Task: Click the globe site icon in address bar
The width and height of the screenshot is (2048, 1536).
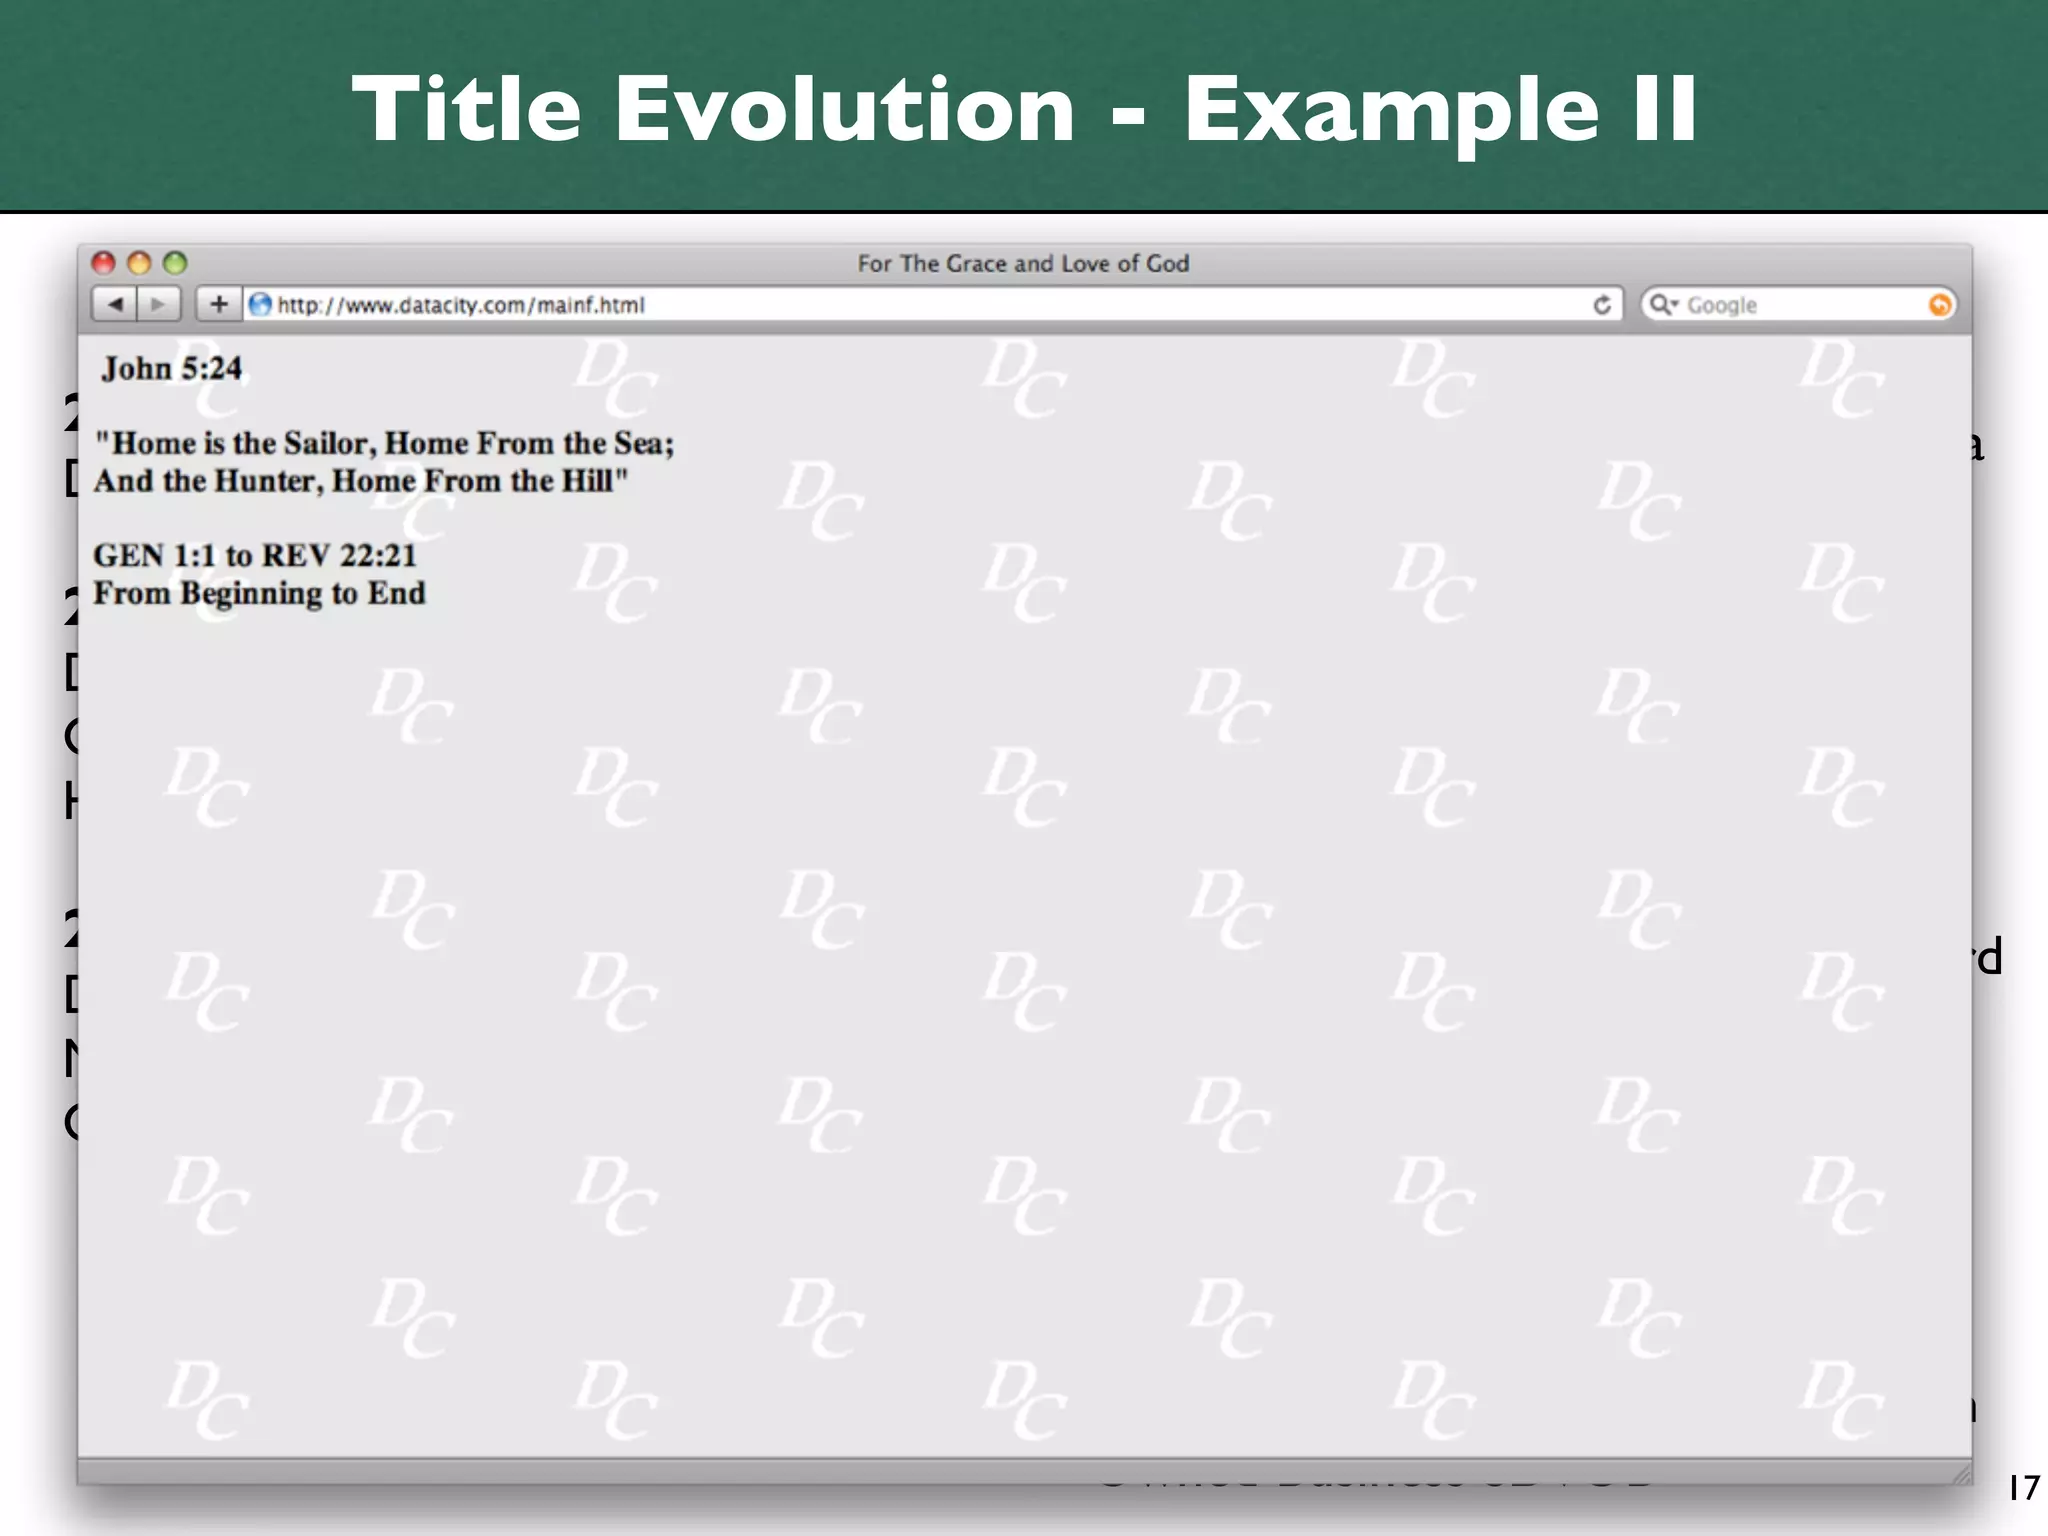Action: [260, 304]
